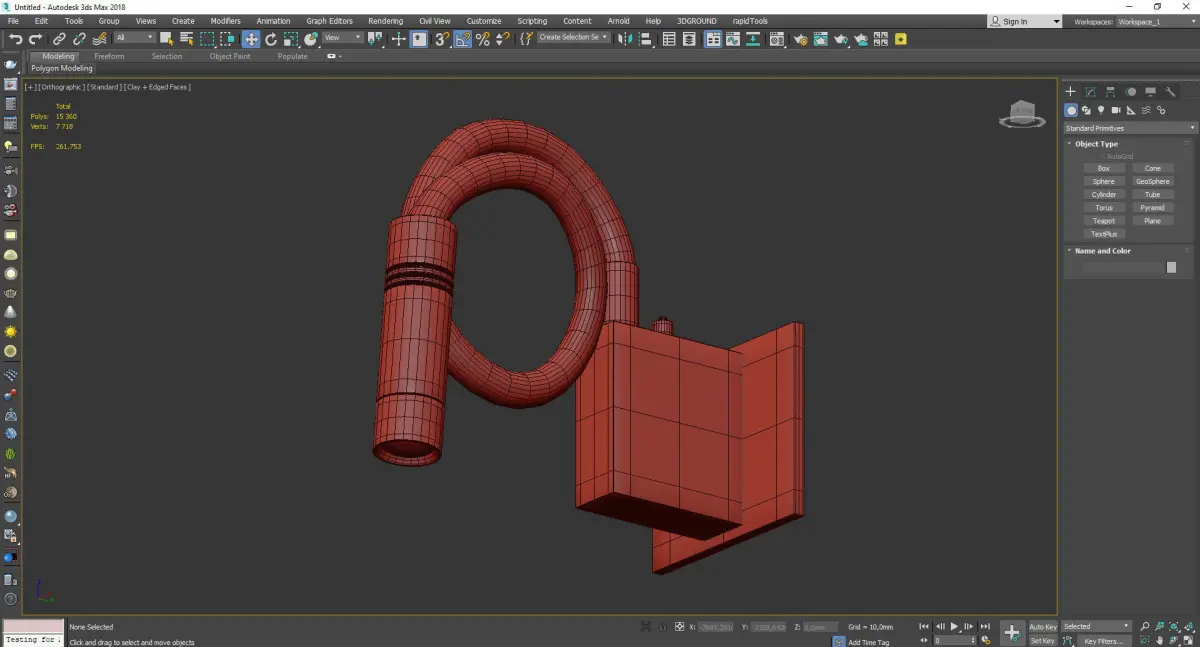Open the Graph Editors menu
This screenshot has height=647, width=1200.
tap(329, 21)
